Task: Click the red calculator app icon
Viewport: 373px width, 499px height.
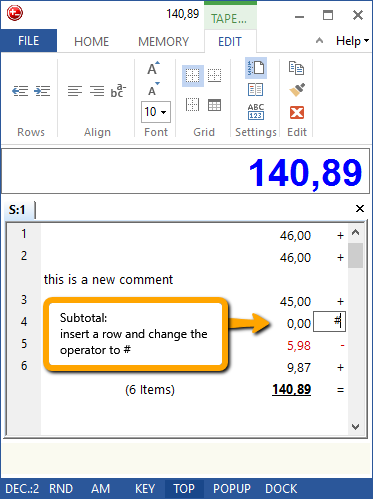Action: click(15, 13)
